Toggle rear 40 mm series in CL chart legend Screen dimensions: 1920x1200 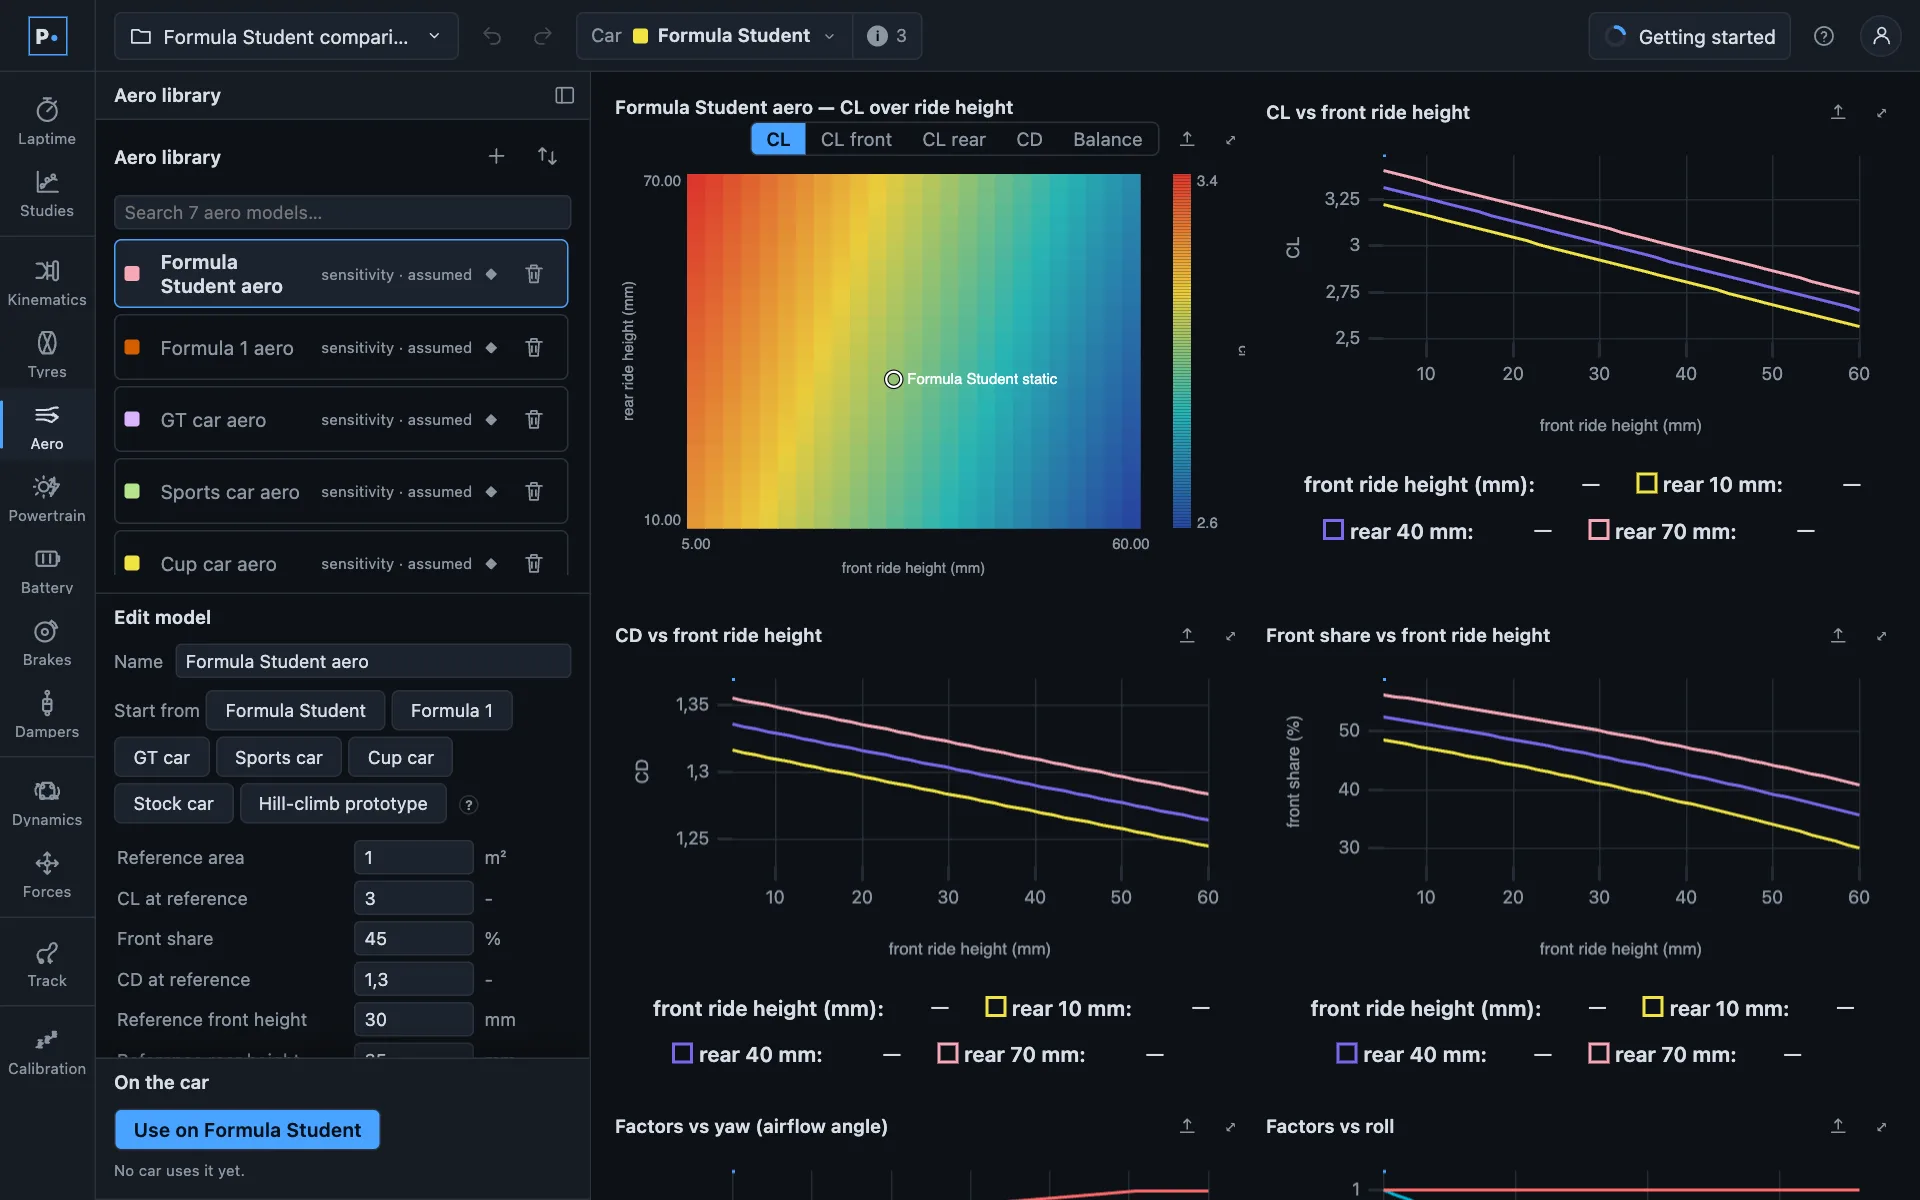click(x=1398, y=531)
